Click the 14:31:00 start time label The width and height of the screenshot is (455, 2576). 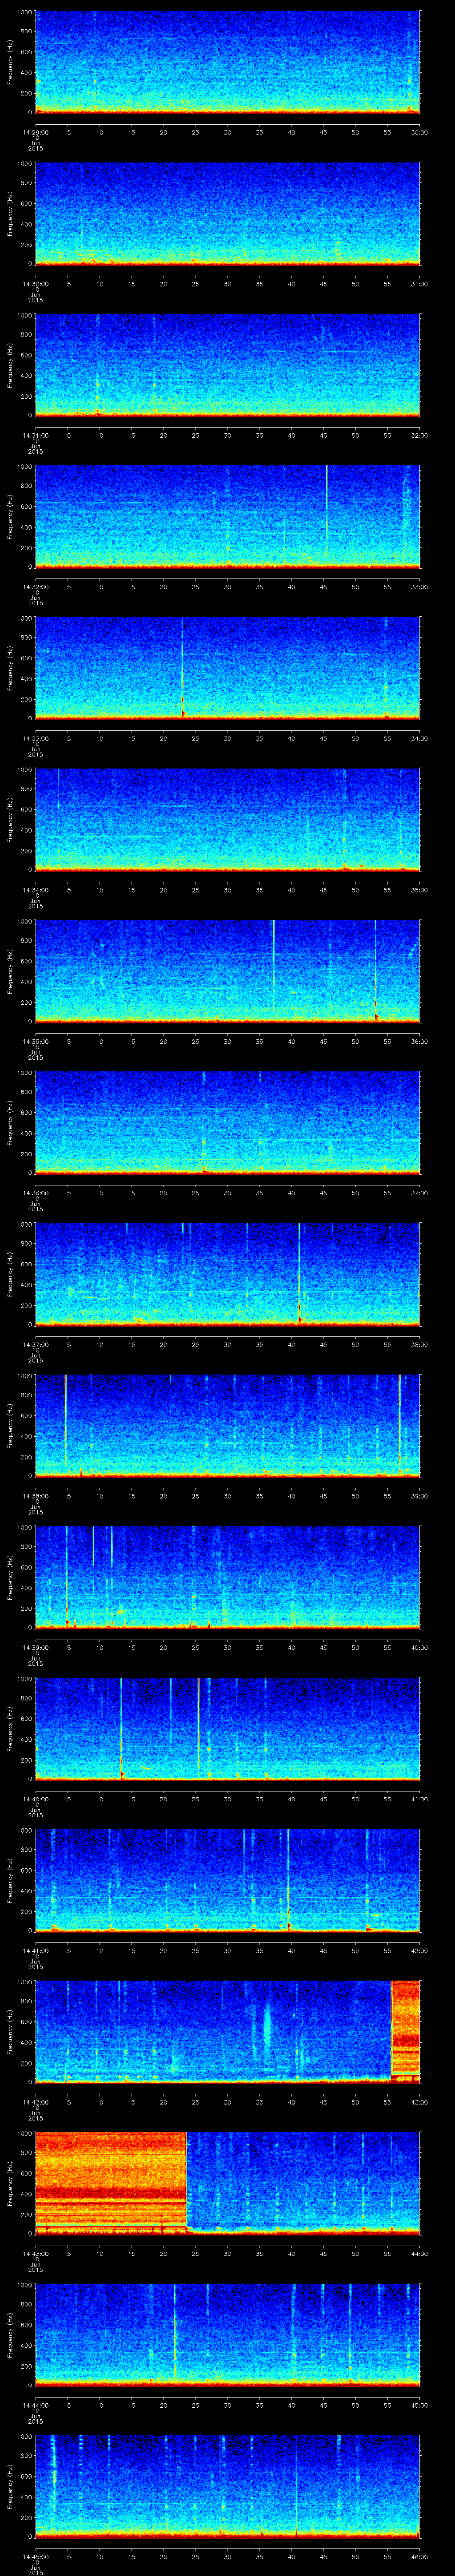(35, 435)
